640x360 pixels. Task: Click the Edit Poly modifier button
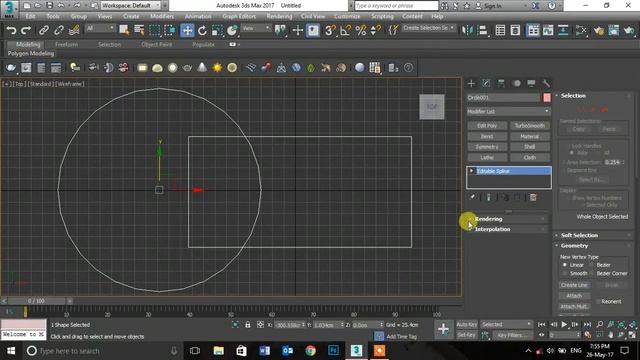[487, 126]
